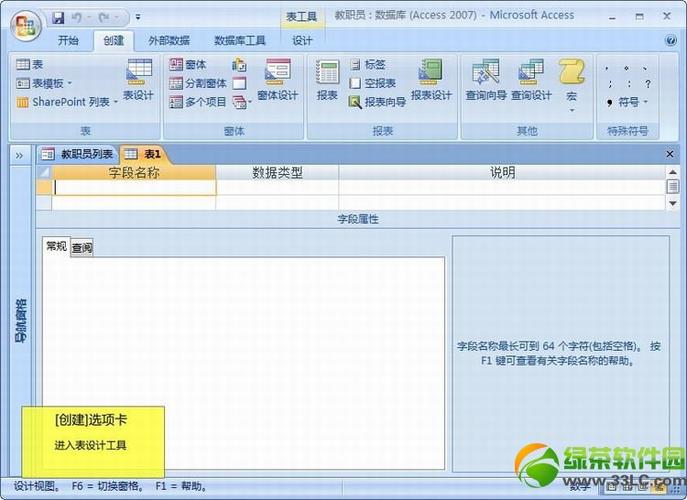Click the 分割窗体 button

pyautogui.click(x=198, y=83)
